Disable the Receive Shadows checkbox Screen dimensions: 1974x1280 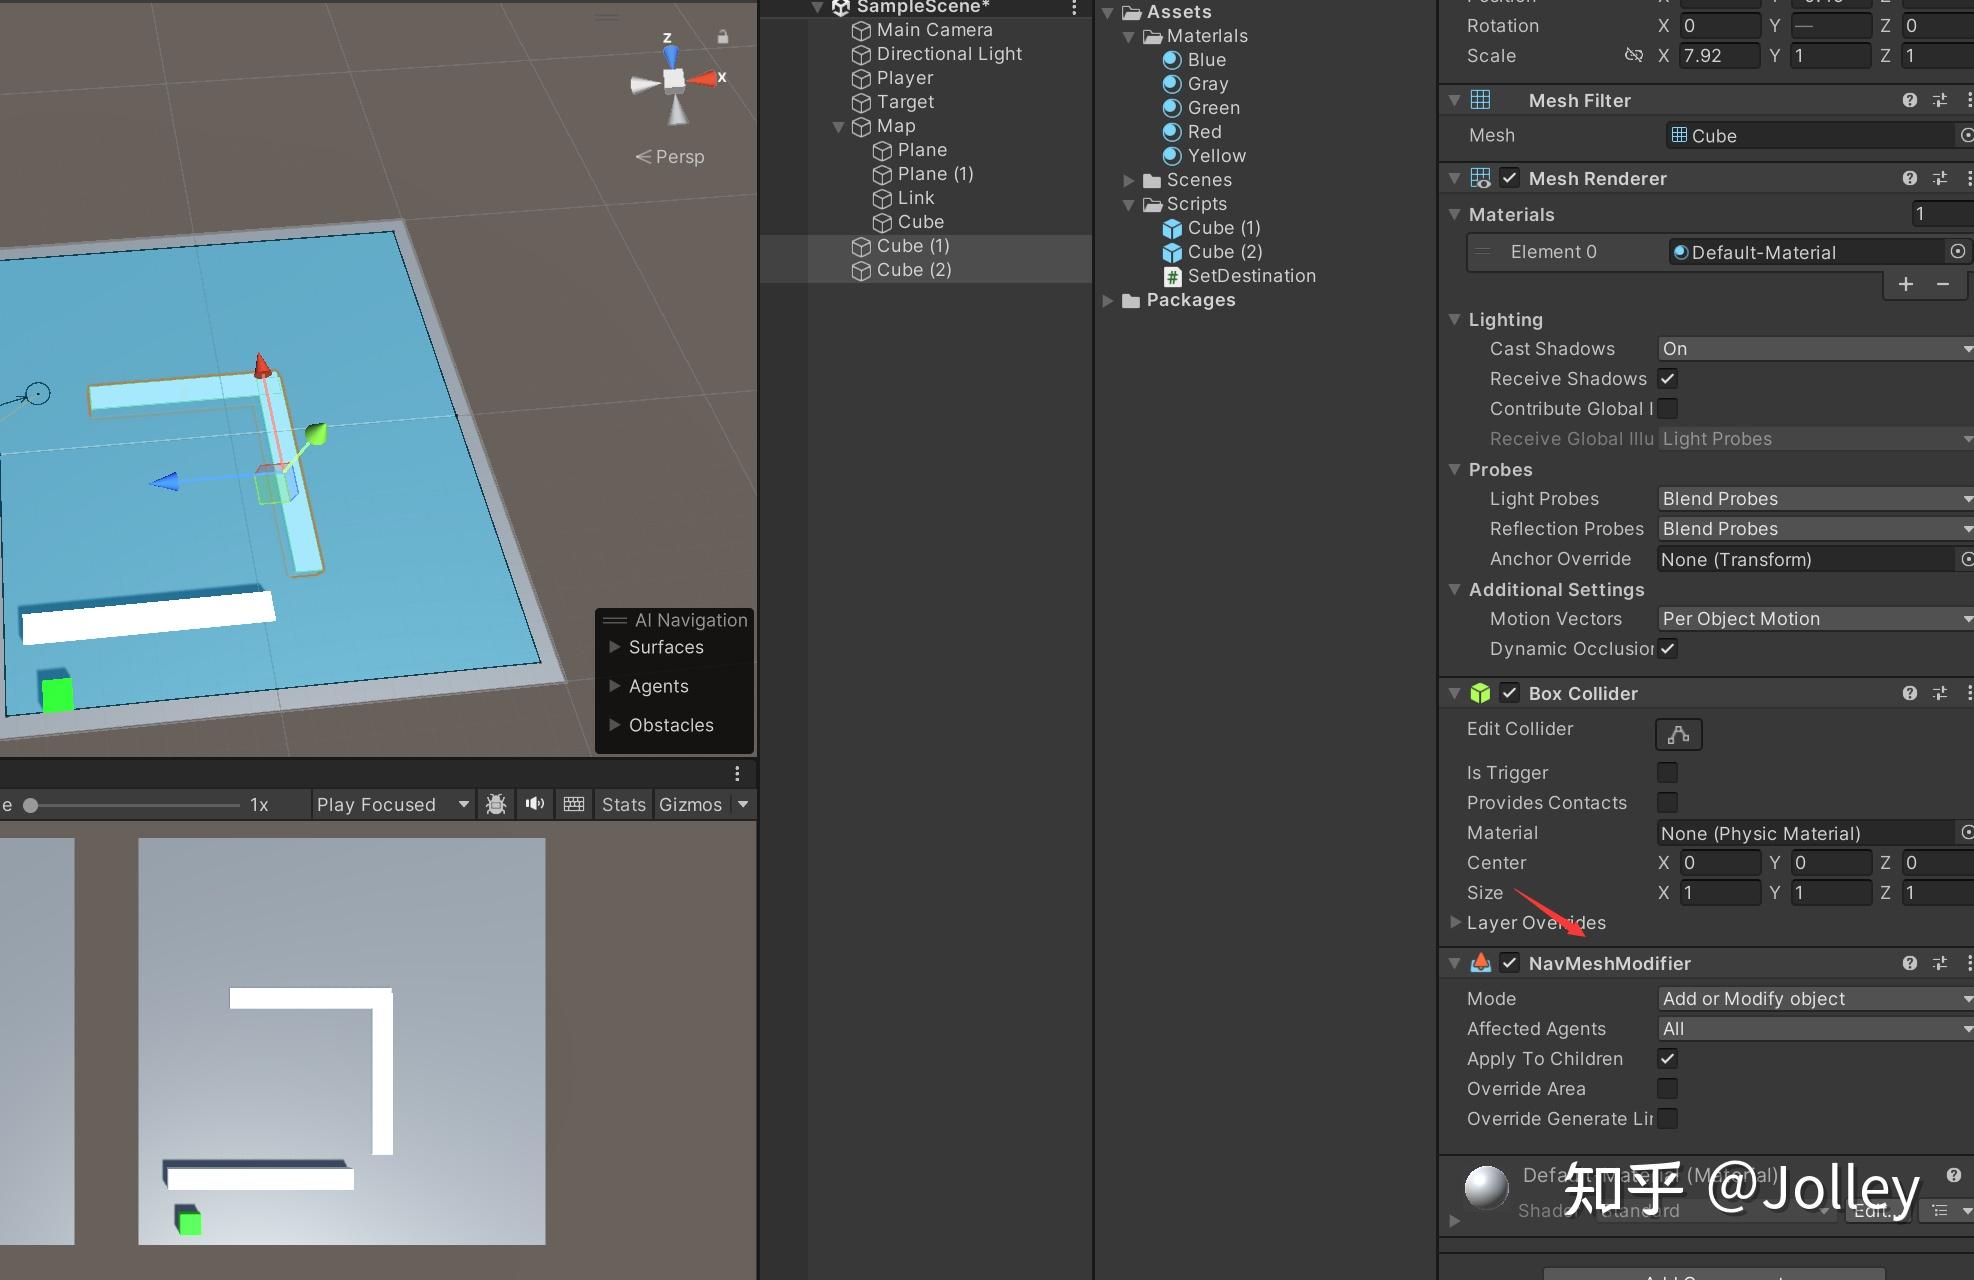(1668, 378)
